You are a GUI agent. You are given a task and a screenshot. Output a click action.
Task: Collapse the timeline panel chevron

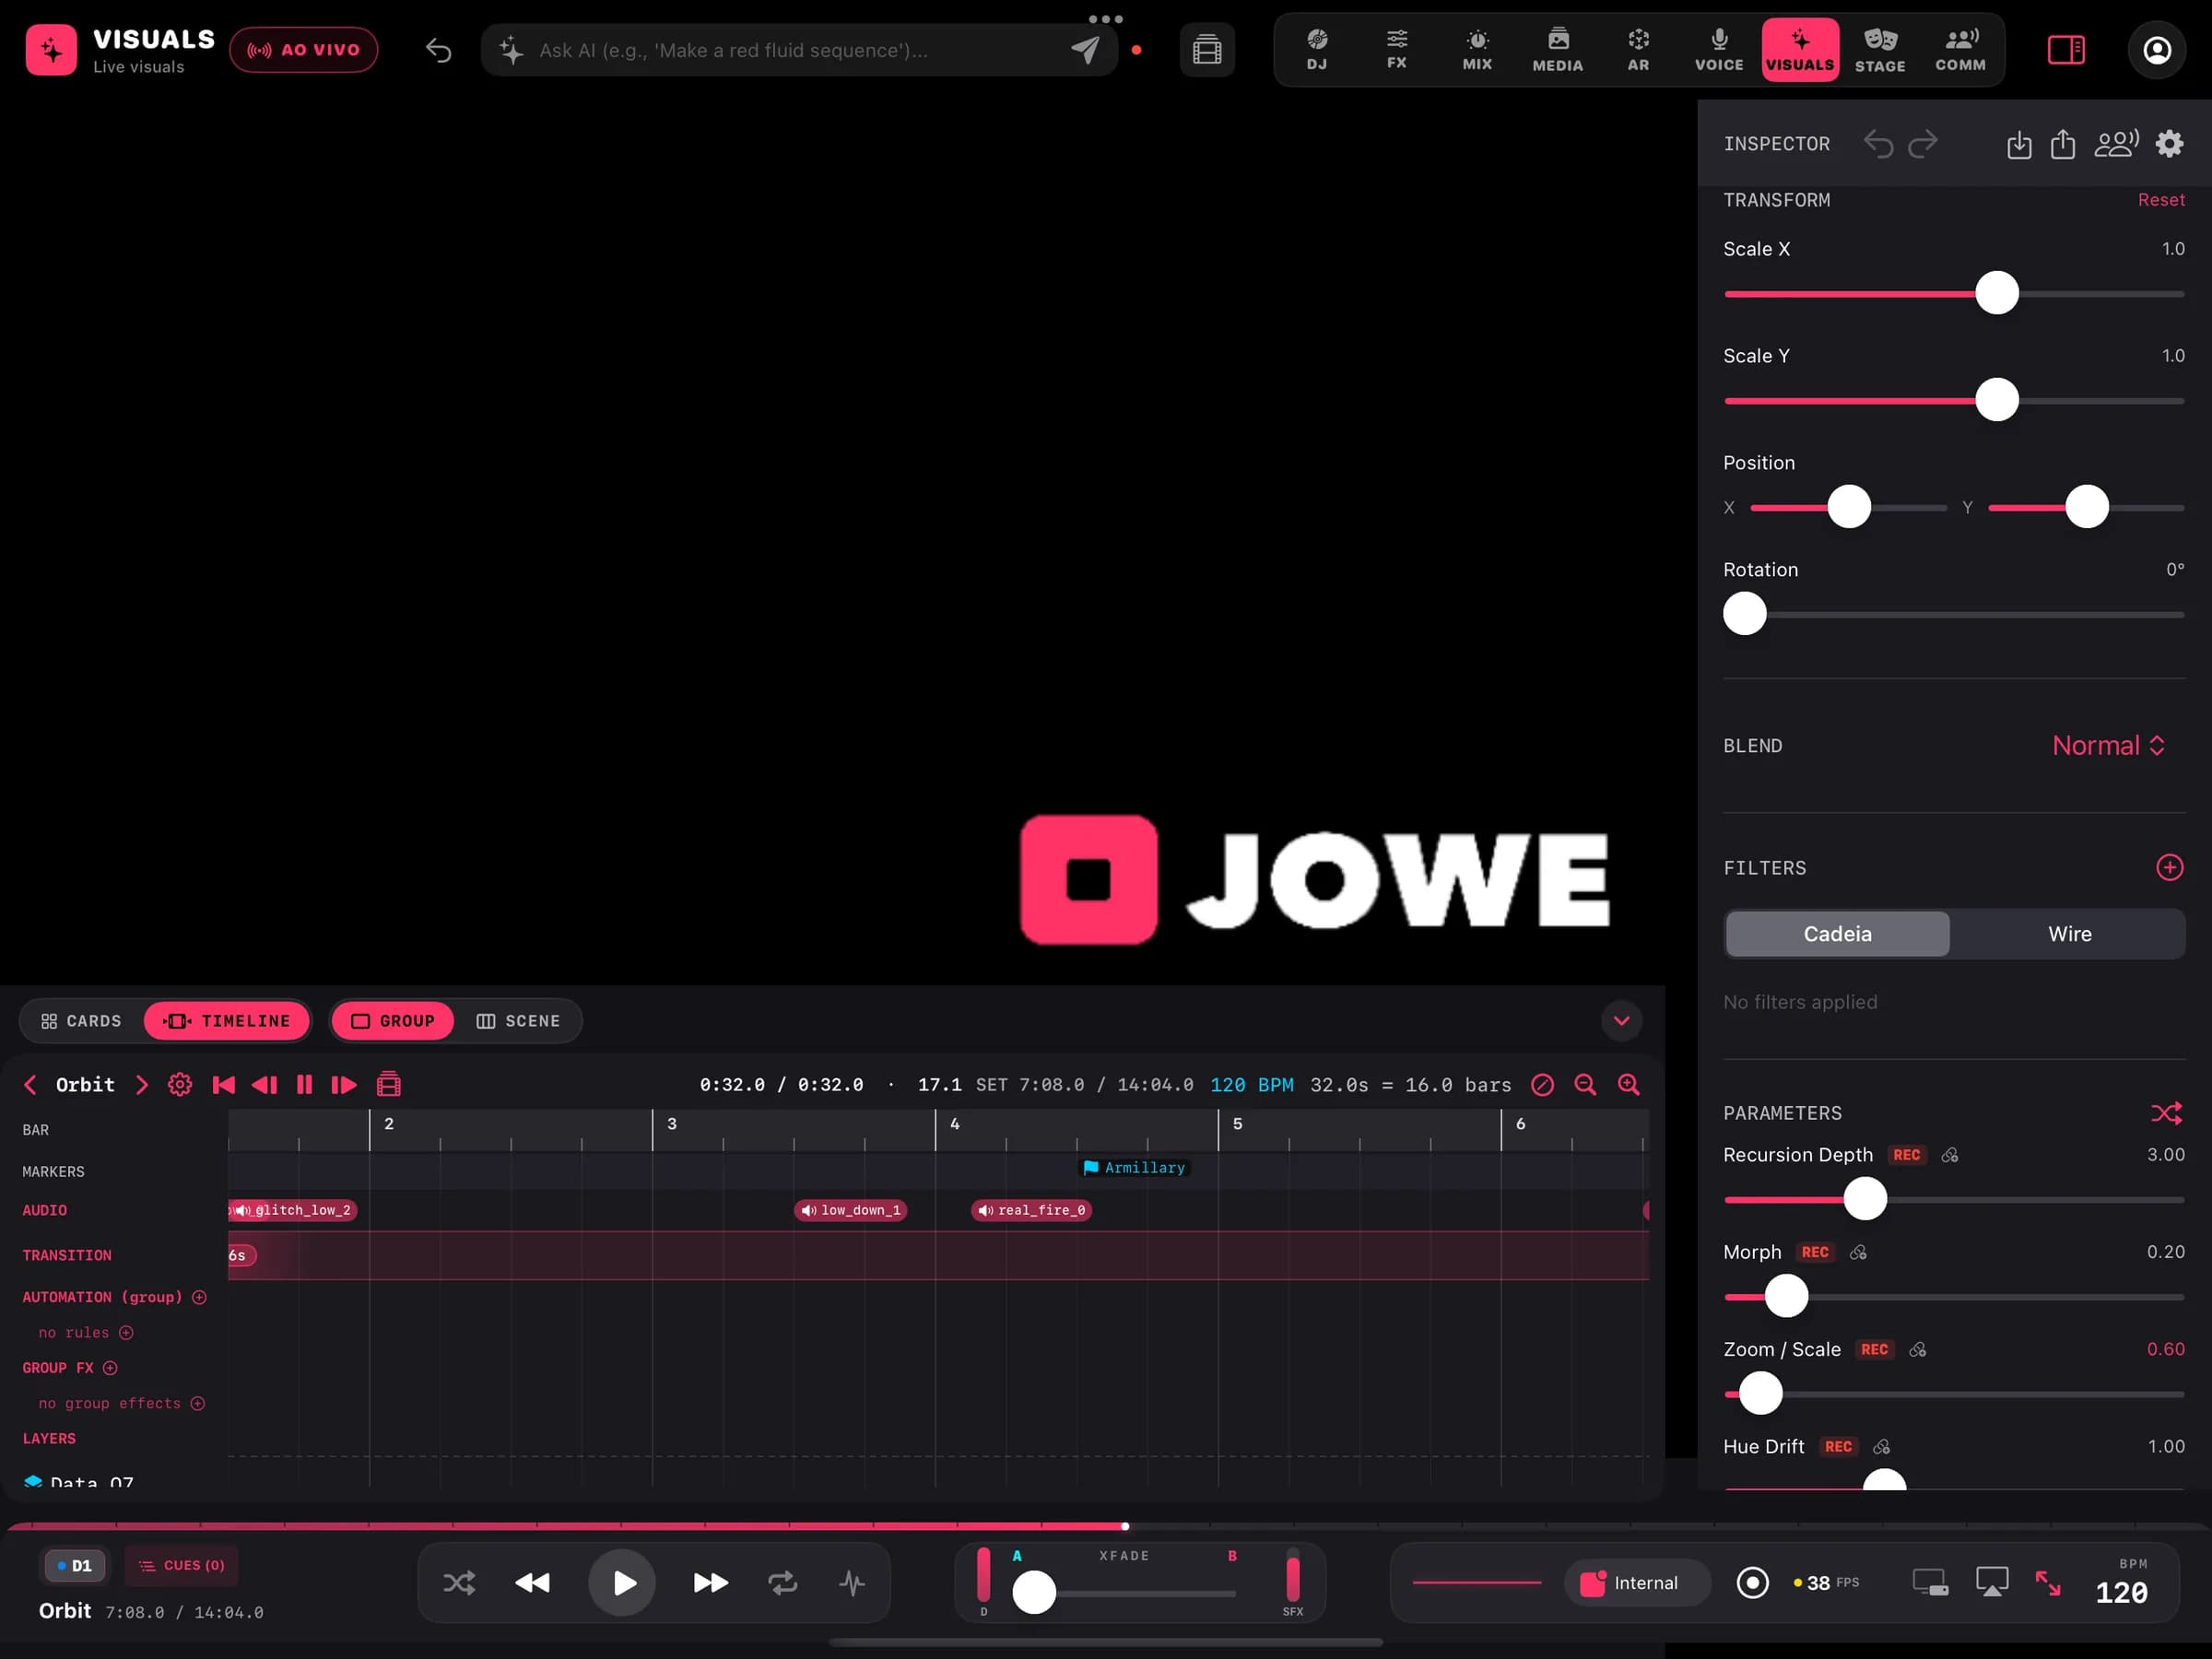pyautogui.click(x=1621, y=1021)
